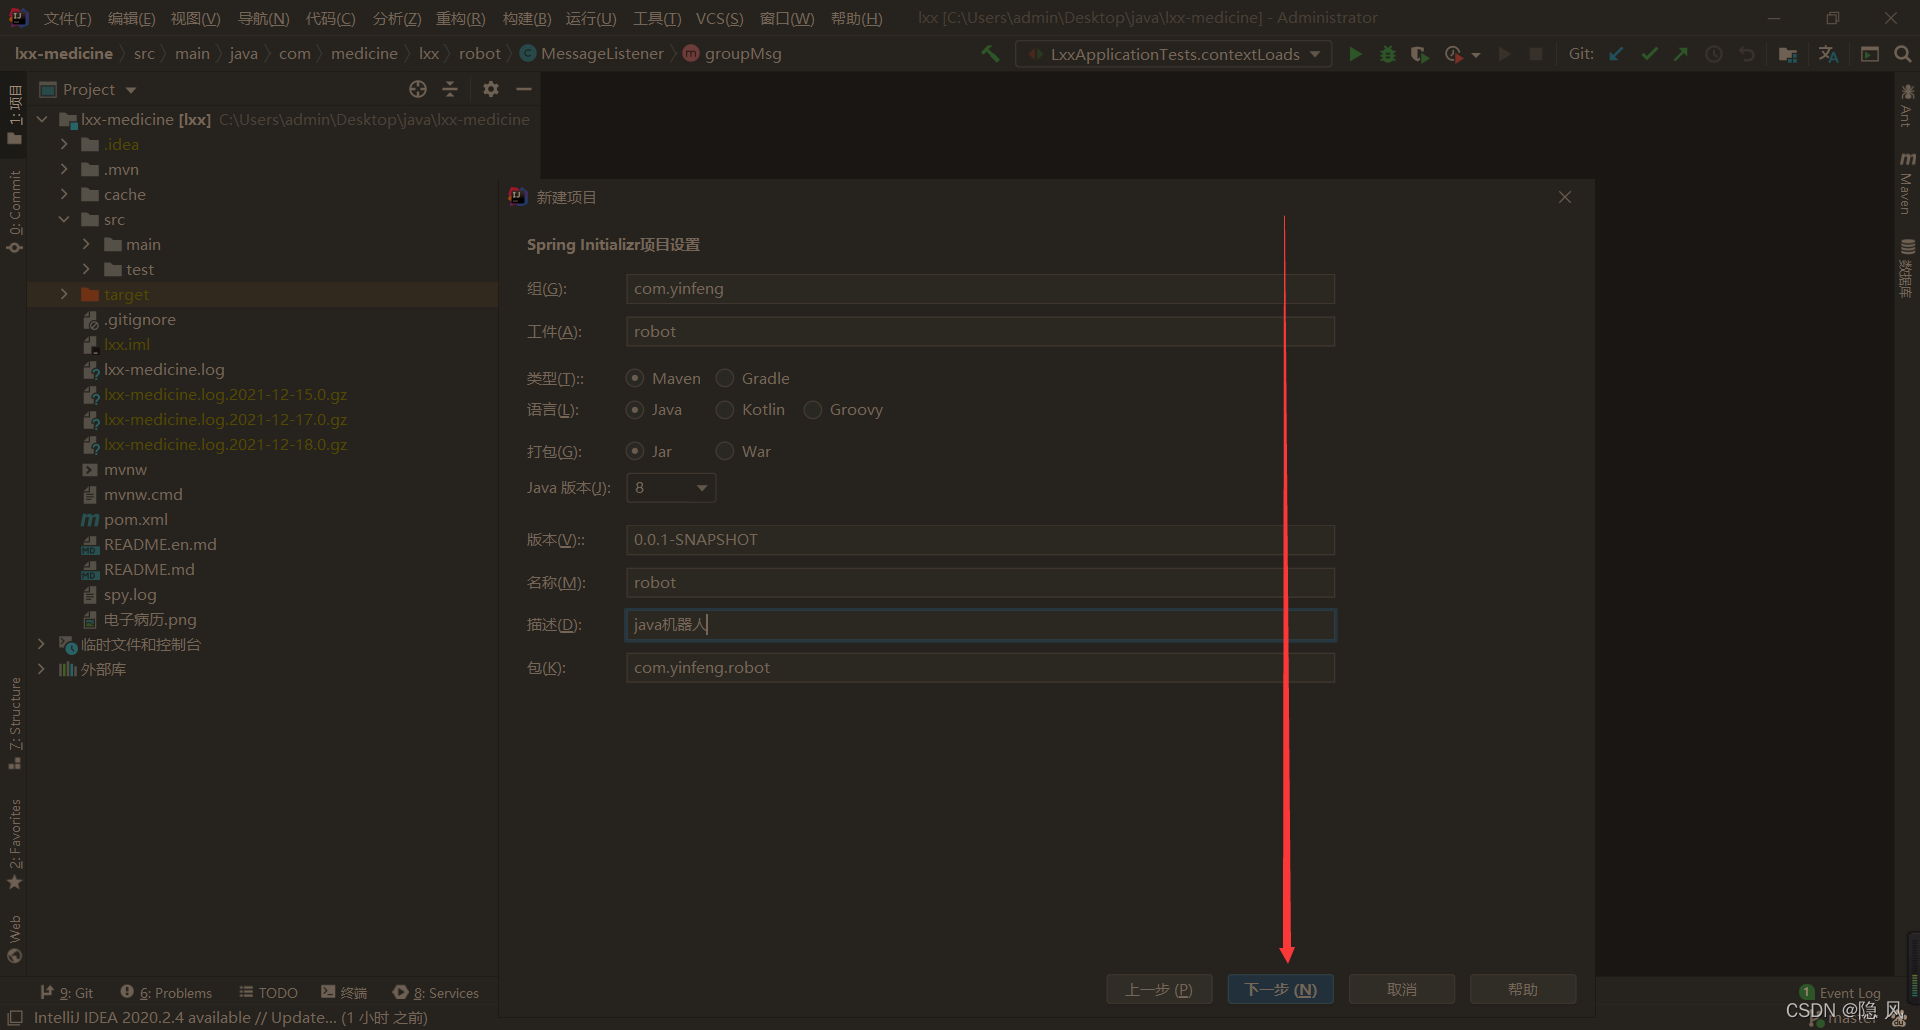Select the Kotlin language radio button

(x=725, y=410)
